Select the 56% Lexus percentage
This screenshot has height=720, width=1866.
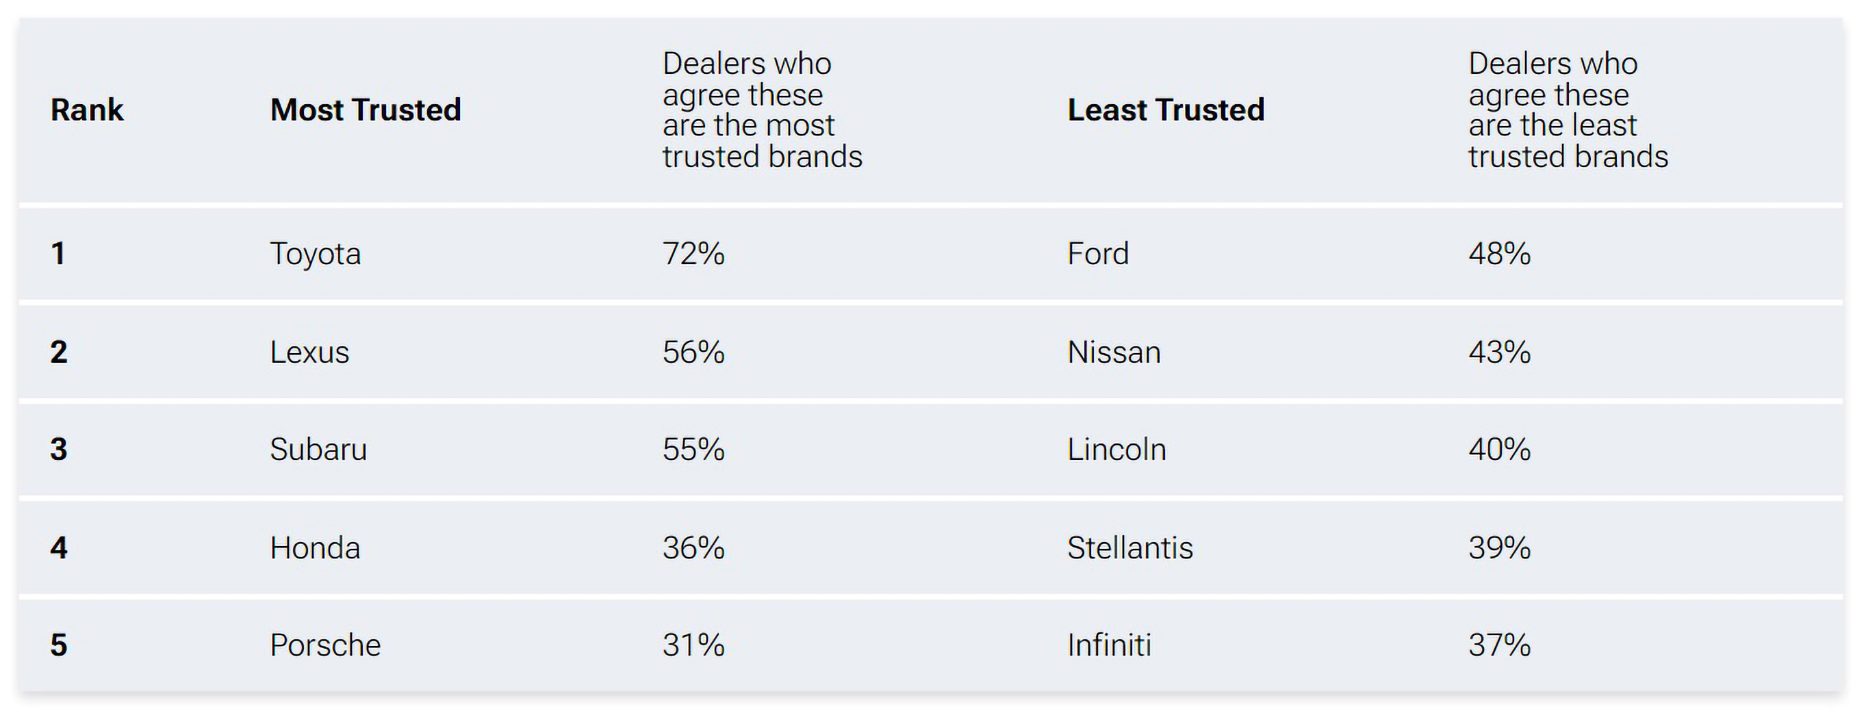pyautogui.click(x=693, y=353)
